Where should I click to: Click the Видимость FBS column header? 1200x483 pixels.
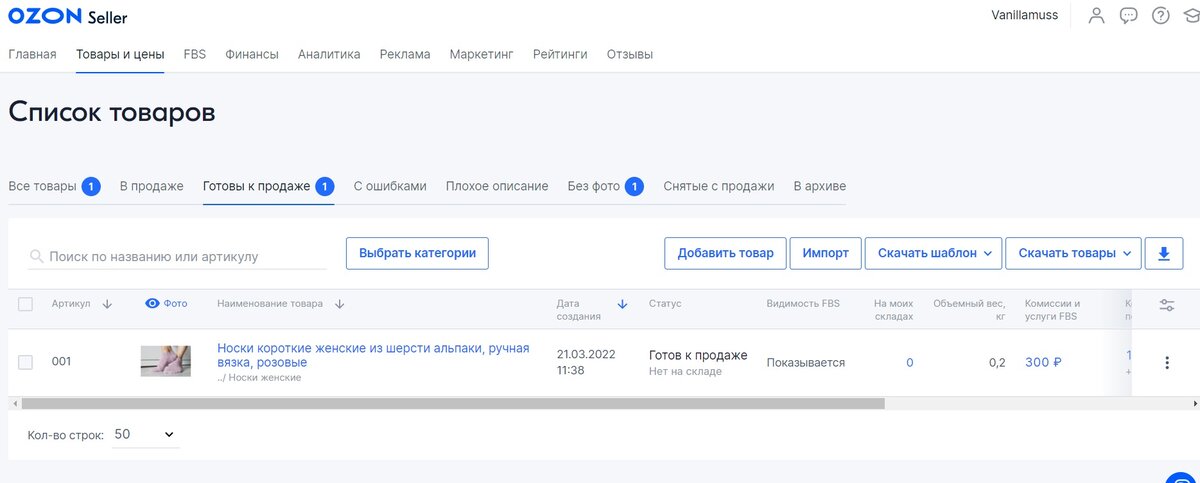[803, 303]
